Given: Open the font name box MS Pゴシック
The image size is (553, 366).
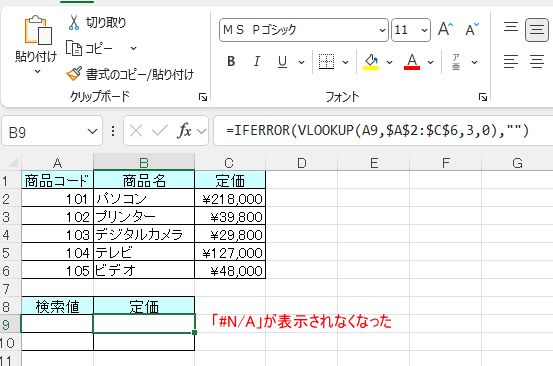Looking at the screenshot, I should (304, 30).
